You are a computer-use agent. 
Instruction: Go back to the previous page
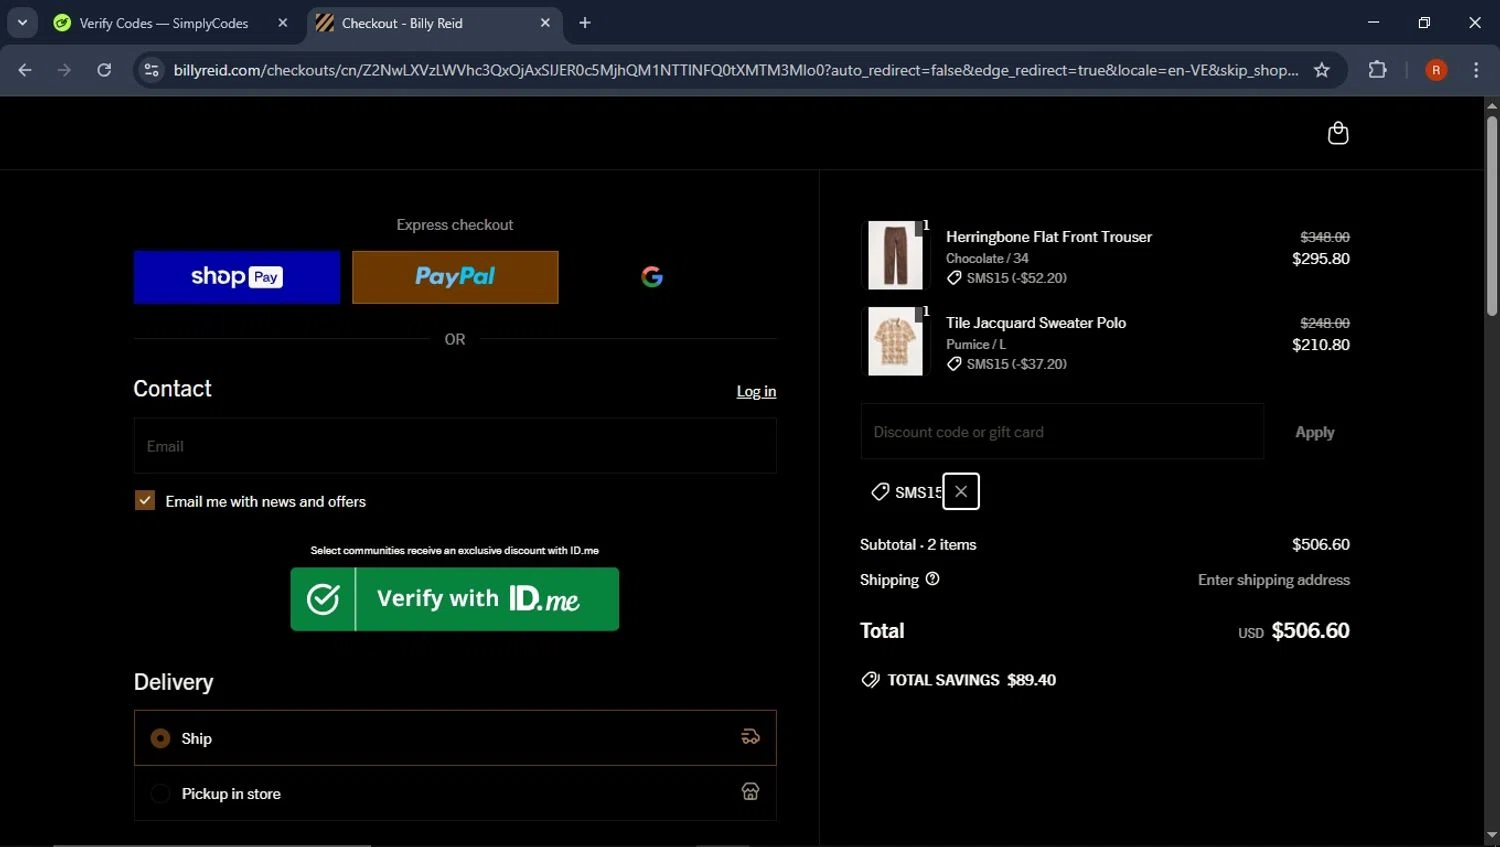[x=25, y=70]
